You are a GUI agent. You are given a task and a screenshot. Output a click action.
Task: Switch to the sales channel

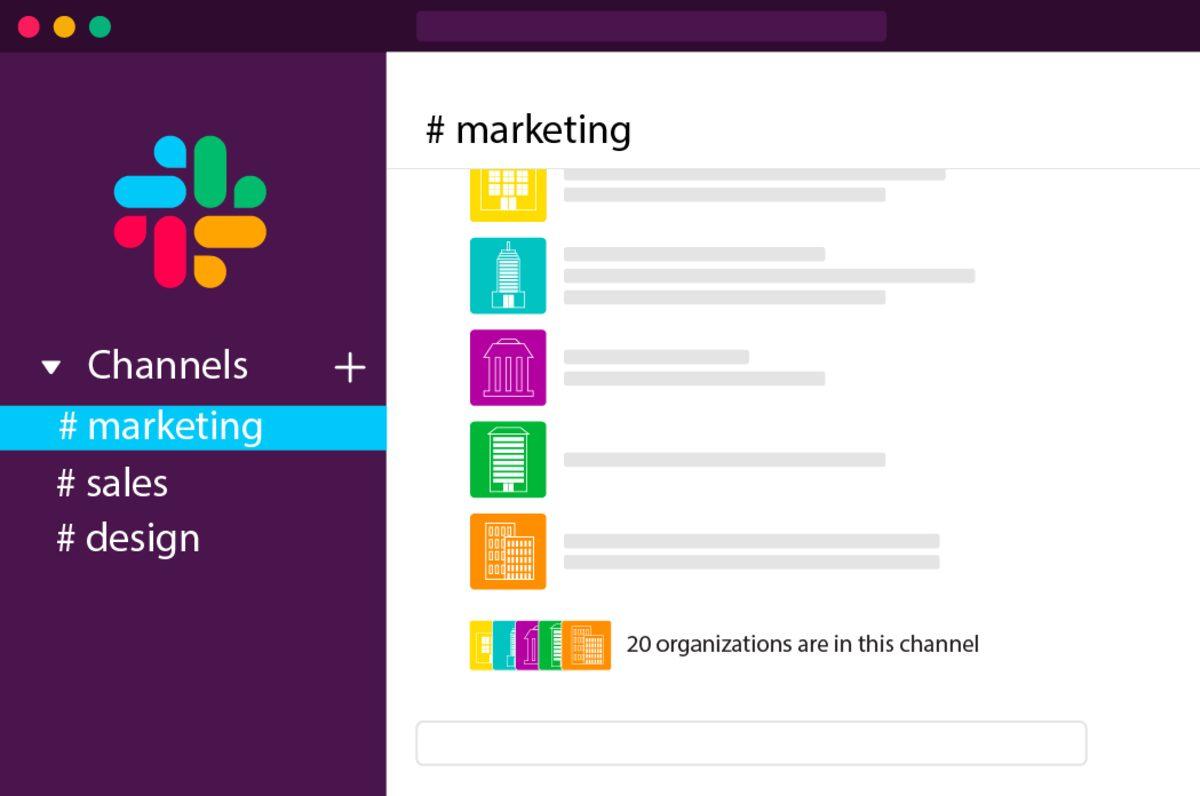click(x=112, y=483)
